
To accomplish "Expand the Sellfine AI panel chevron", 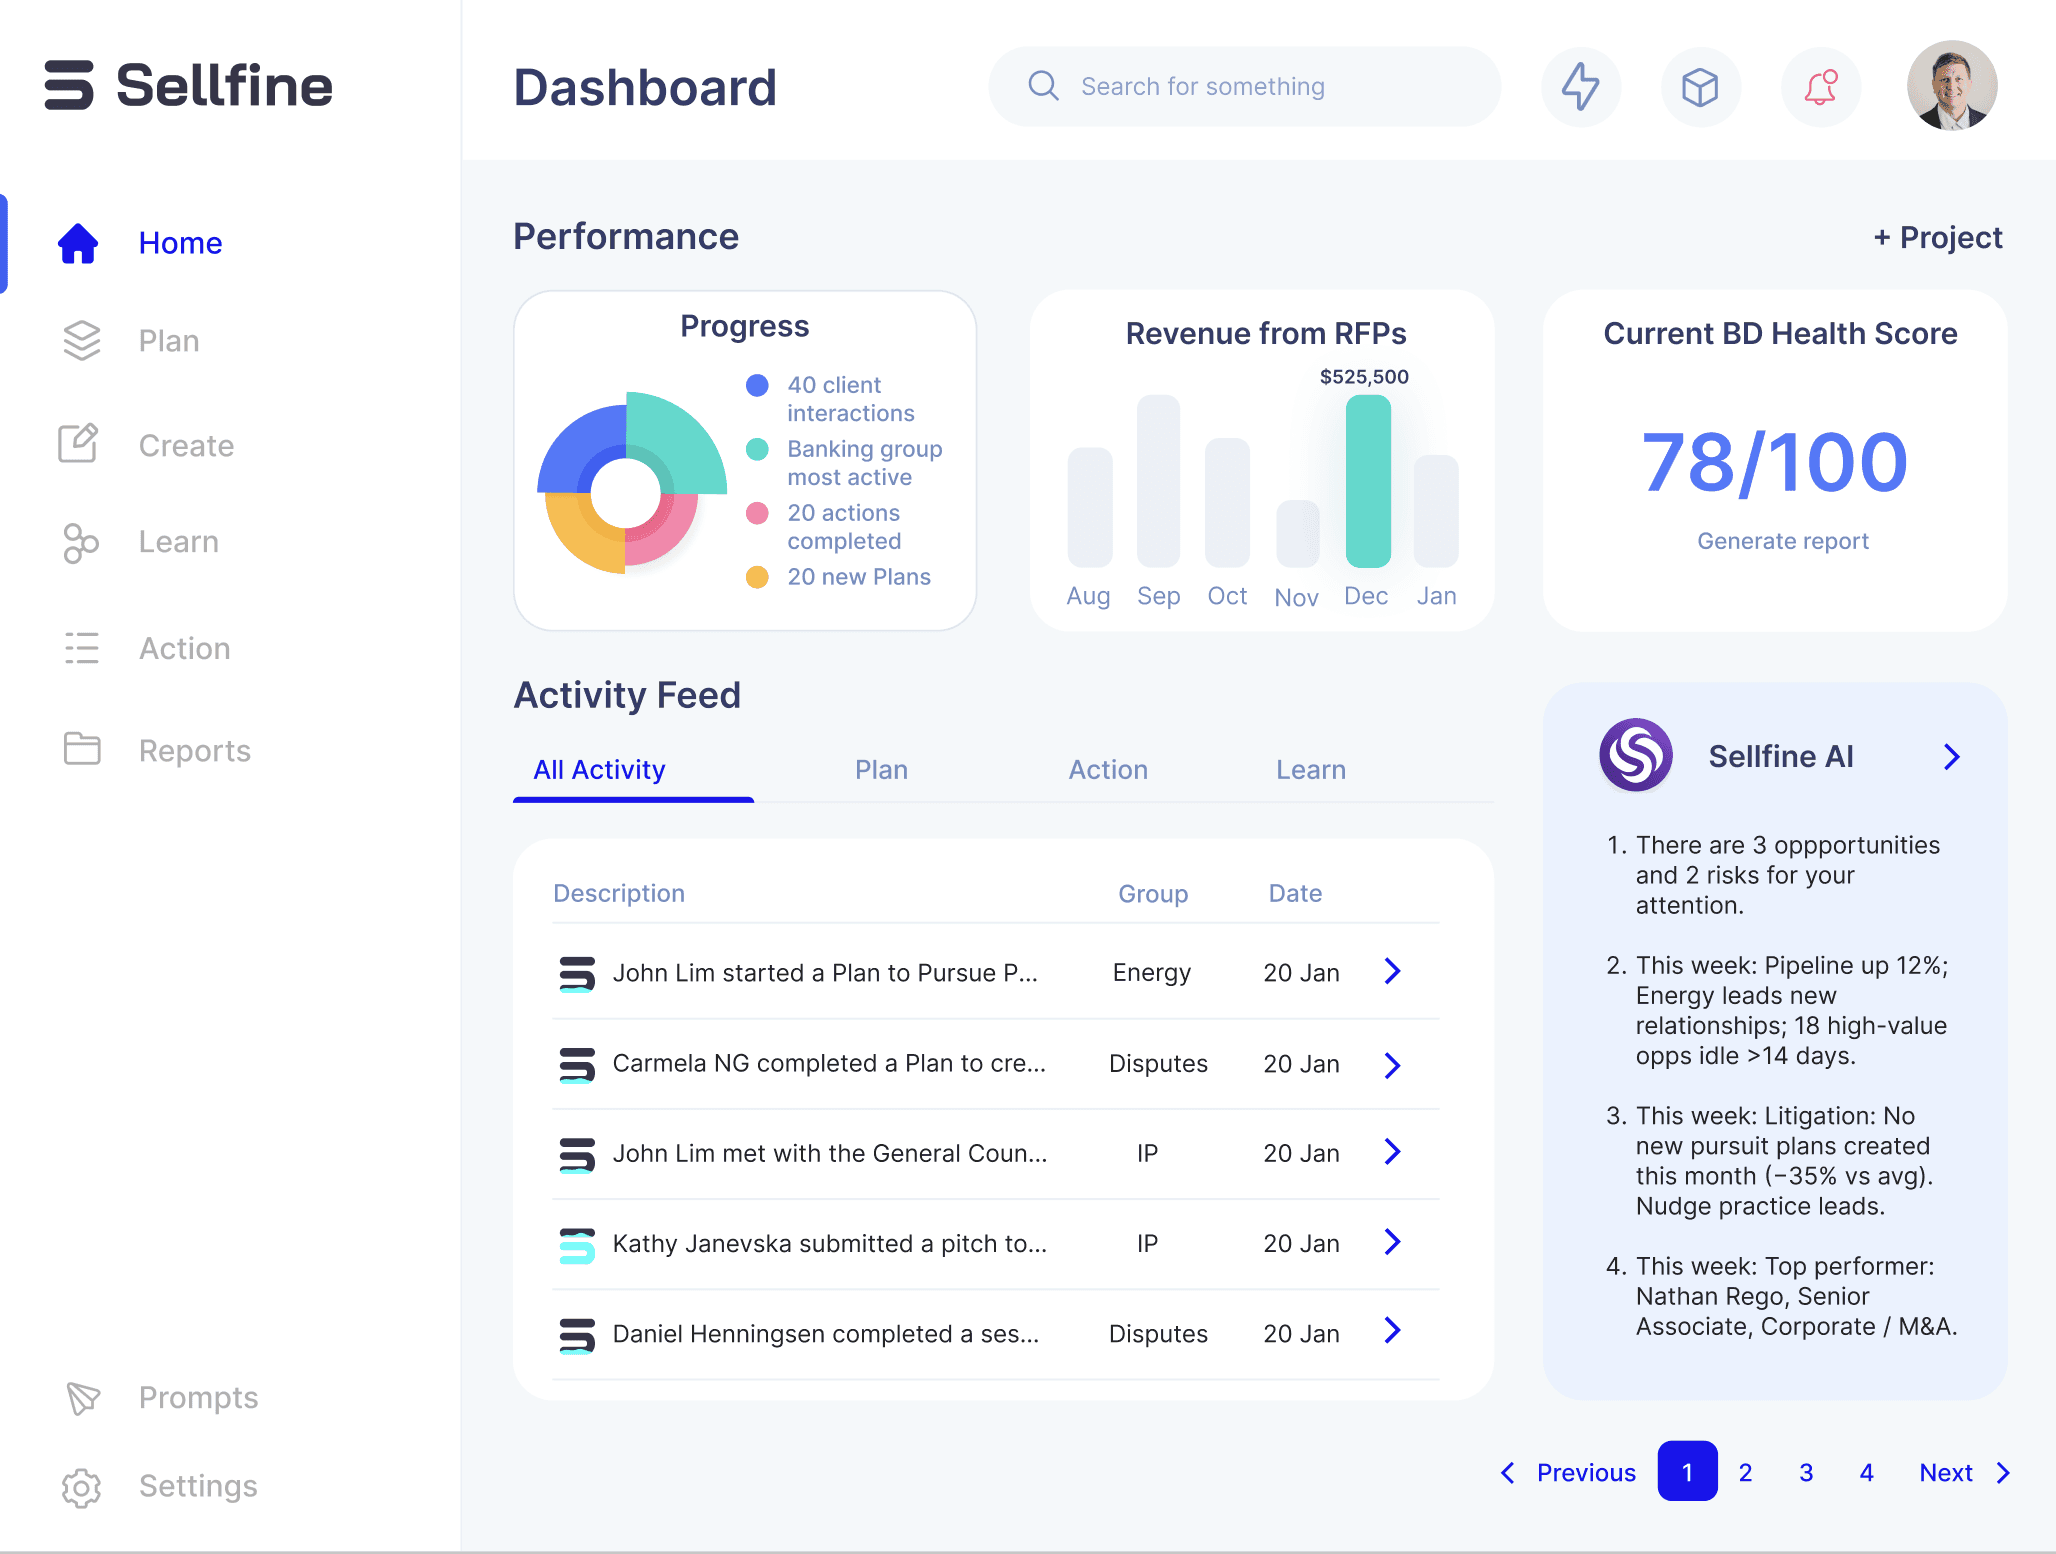I will coord(1951,757).
